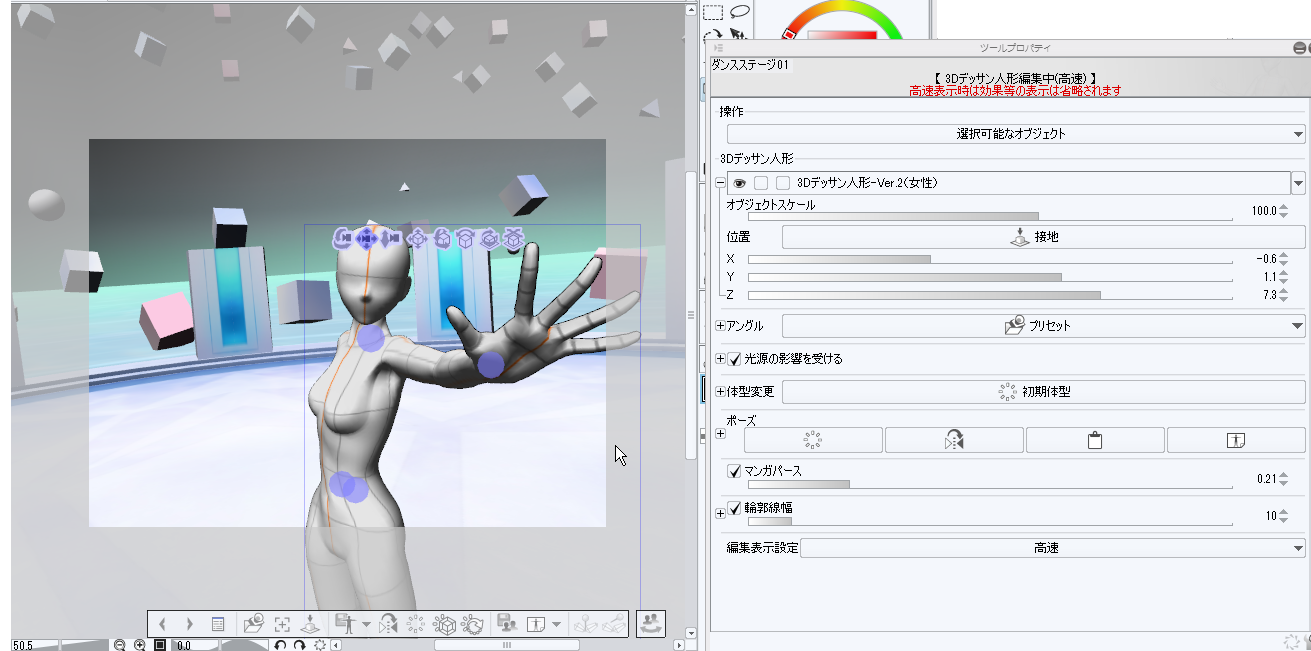The width and height of the screenshot is (1311, 651).
Task: Select the snap-and-move object manipulator icon
Action: click(513, 238)
